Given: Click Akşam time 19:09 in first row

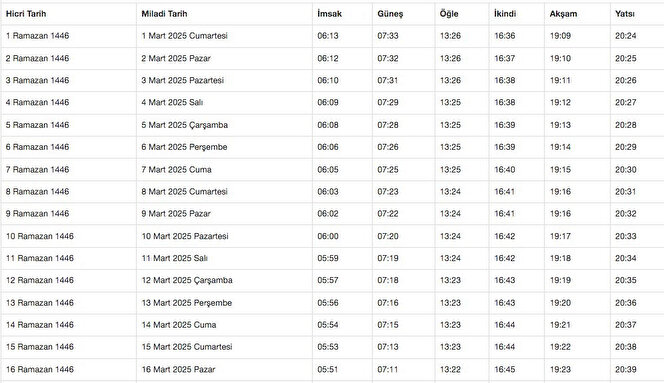Looking at the screenshot, I should coord(560,36).
